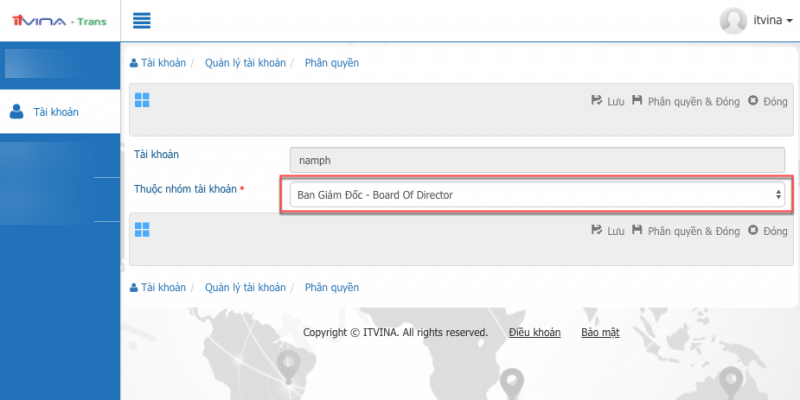
Task: Click Quản lý tài khoản bottom breadcrumb
Action: (243, 287)
